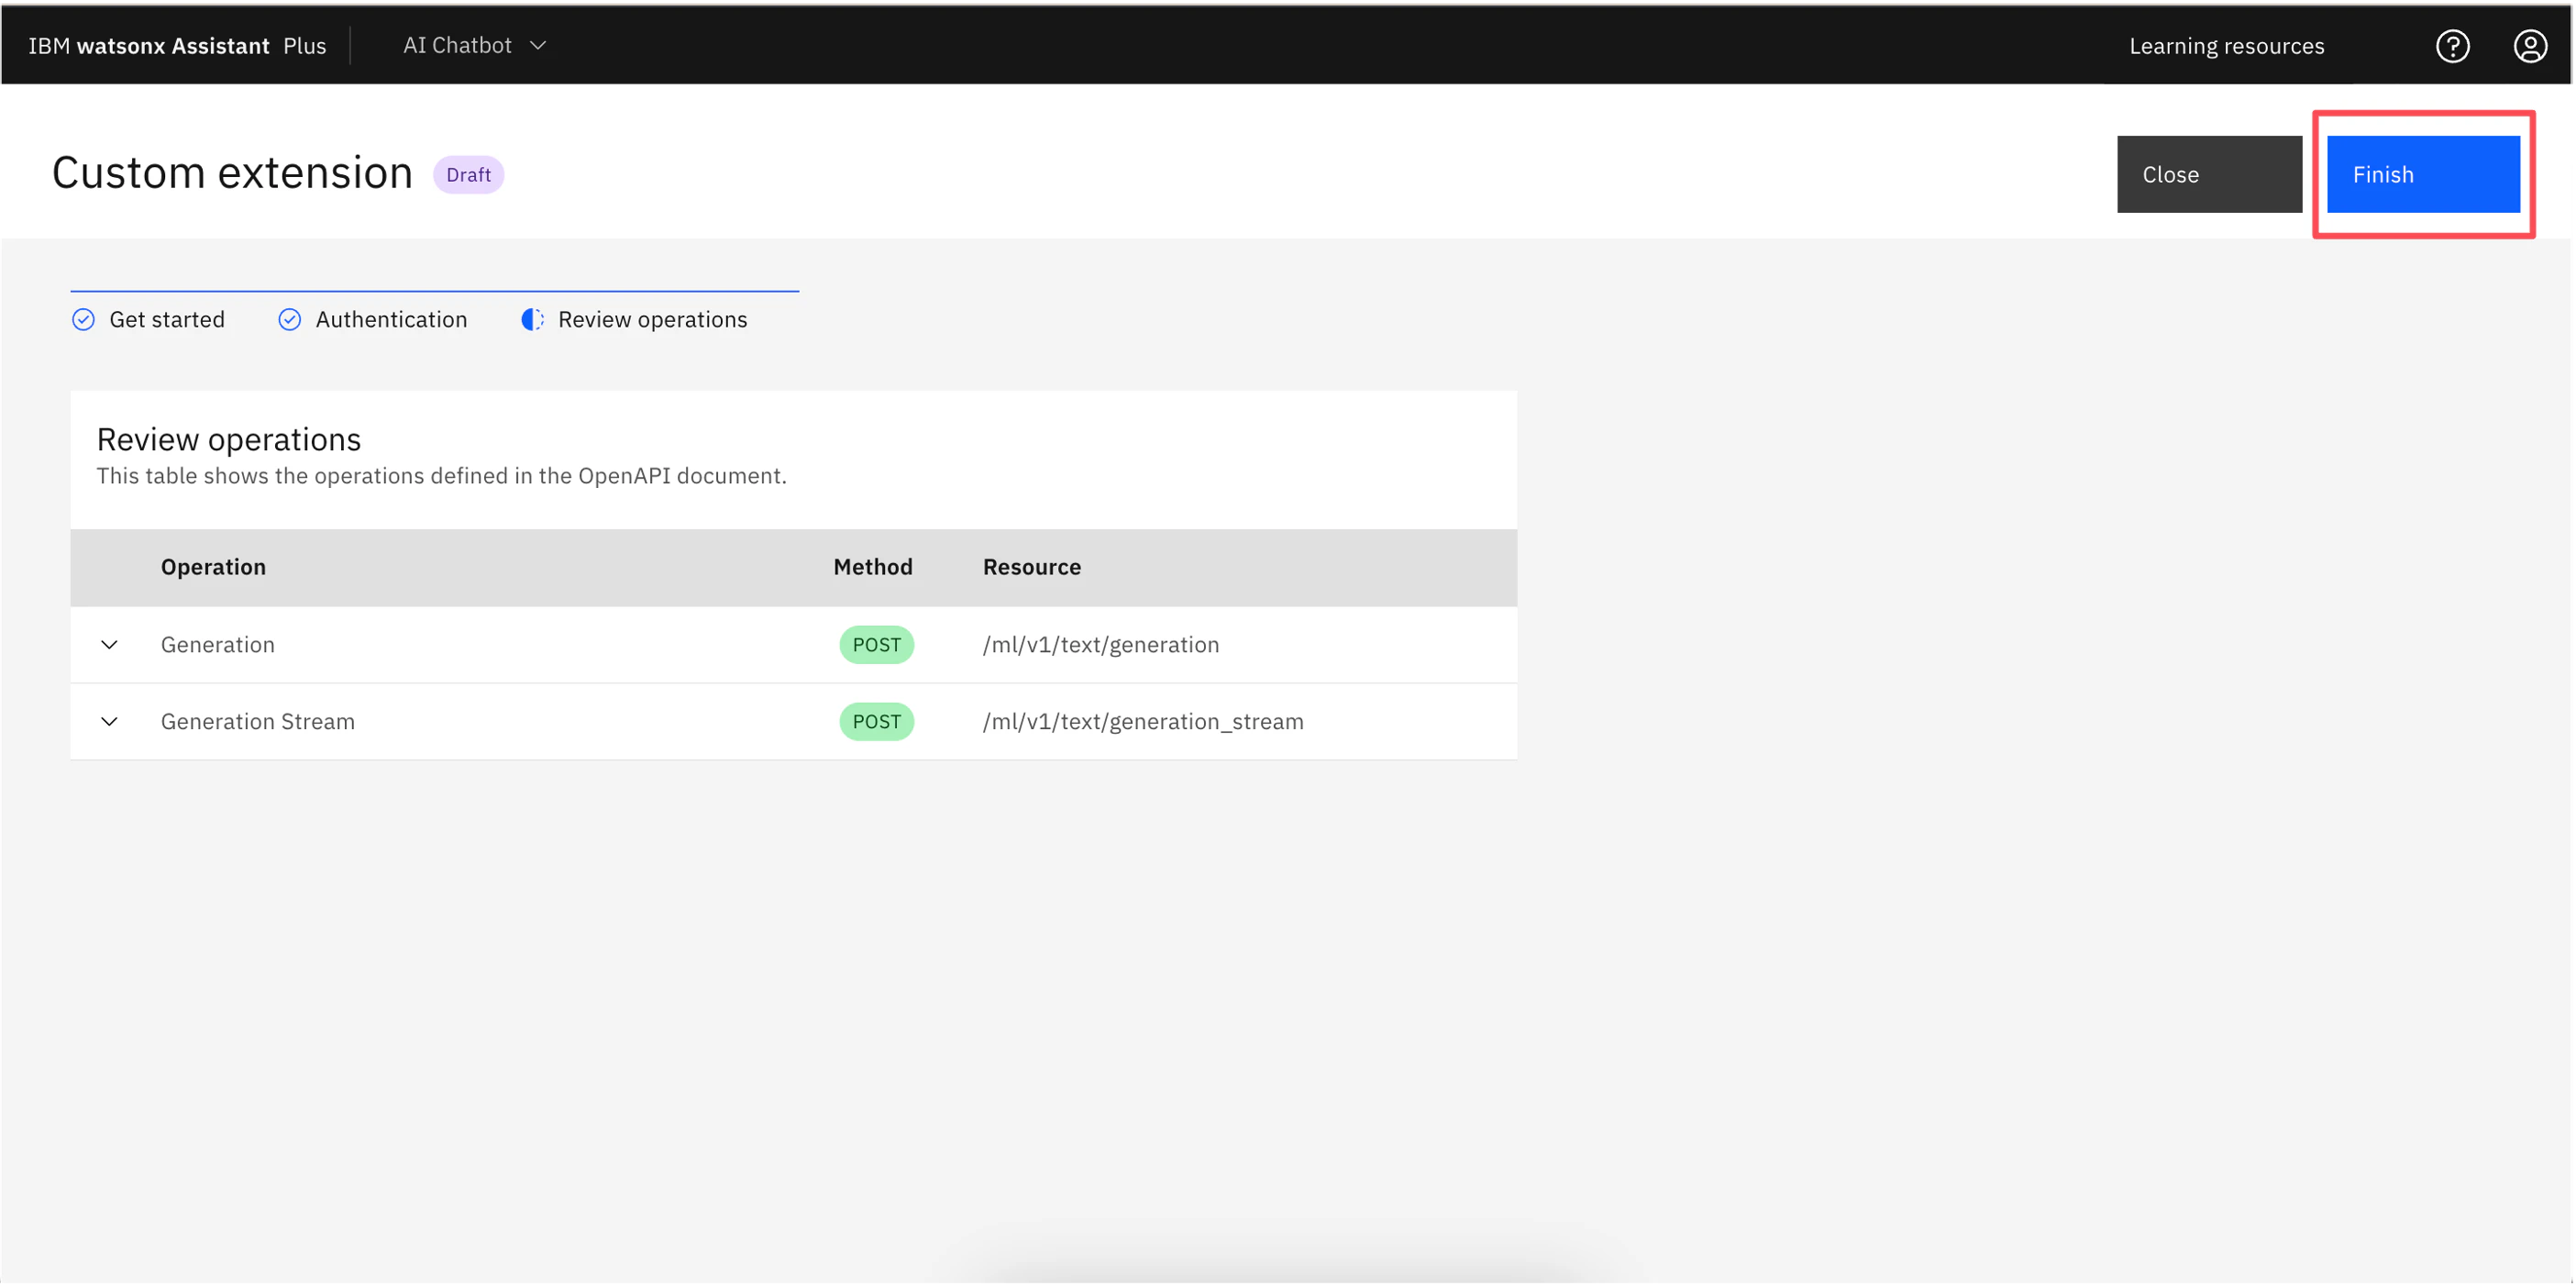Click the POST badge for Generation Stream

pos(876,722)
